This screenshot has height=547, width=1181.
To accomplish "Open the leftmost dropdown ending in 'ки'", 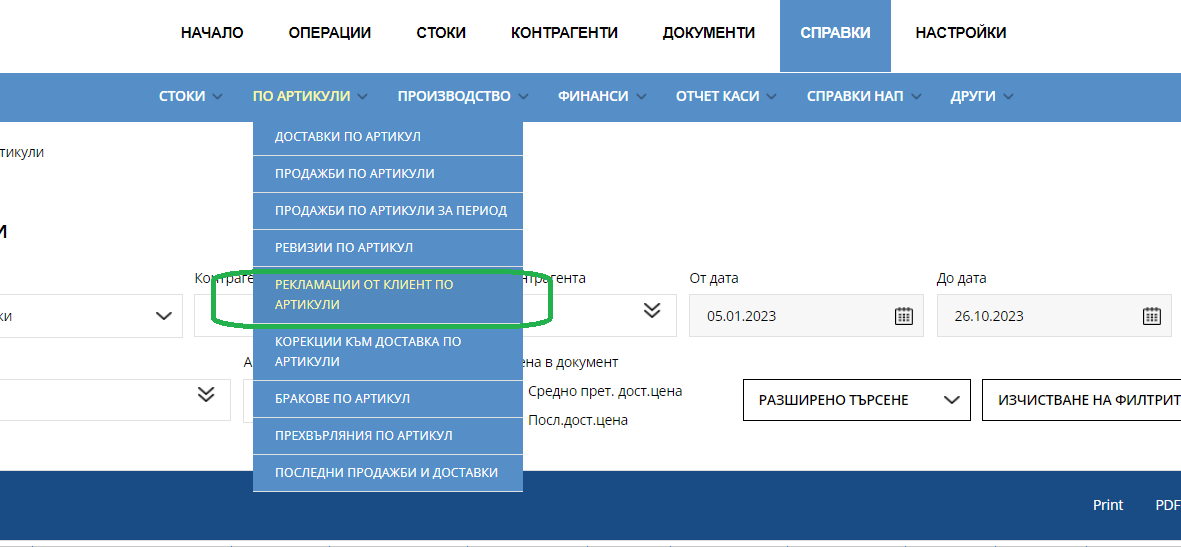I will pyautogui.click(x=91, y=316).
